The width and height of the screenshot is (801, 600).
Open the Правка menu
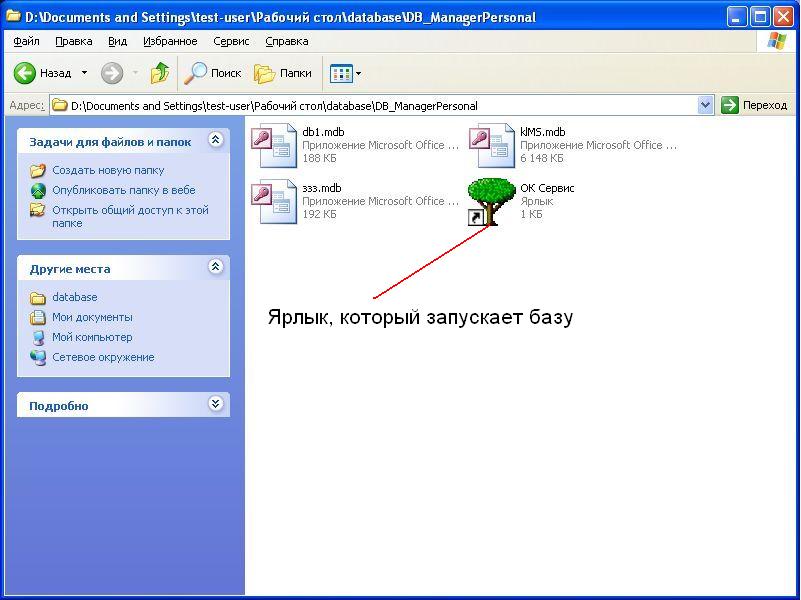coord(74,41)
